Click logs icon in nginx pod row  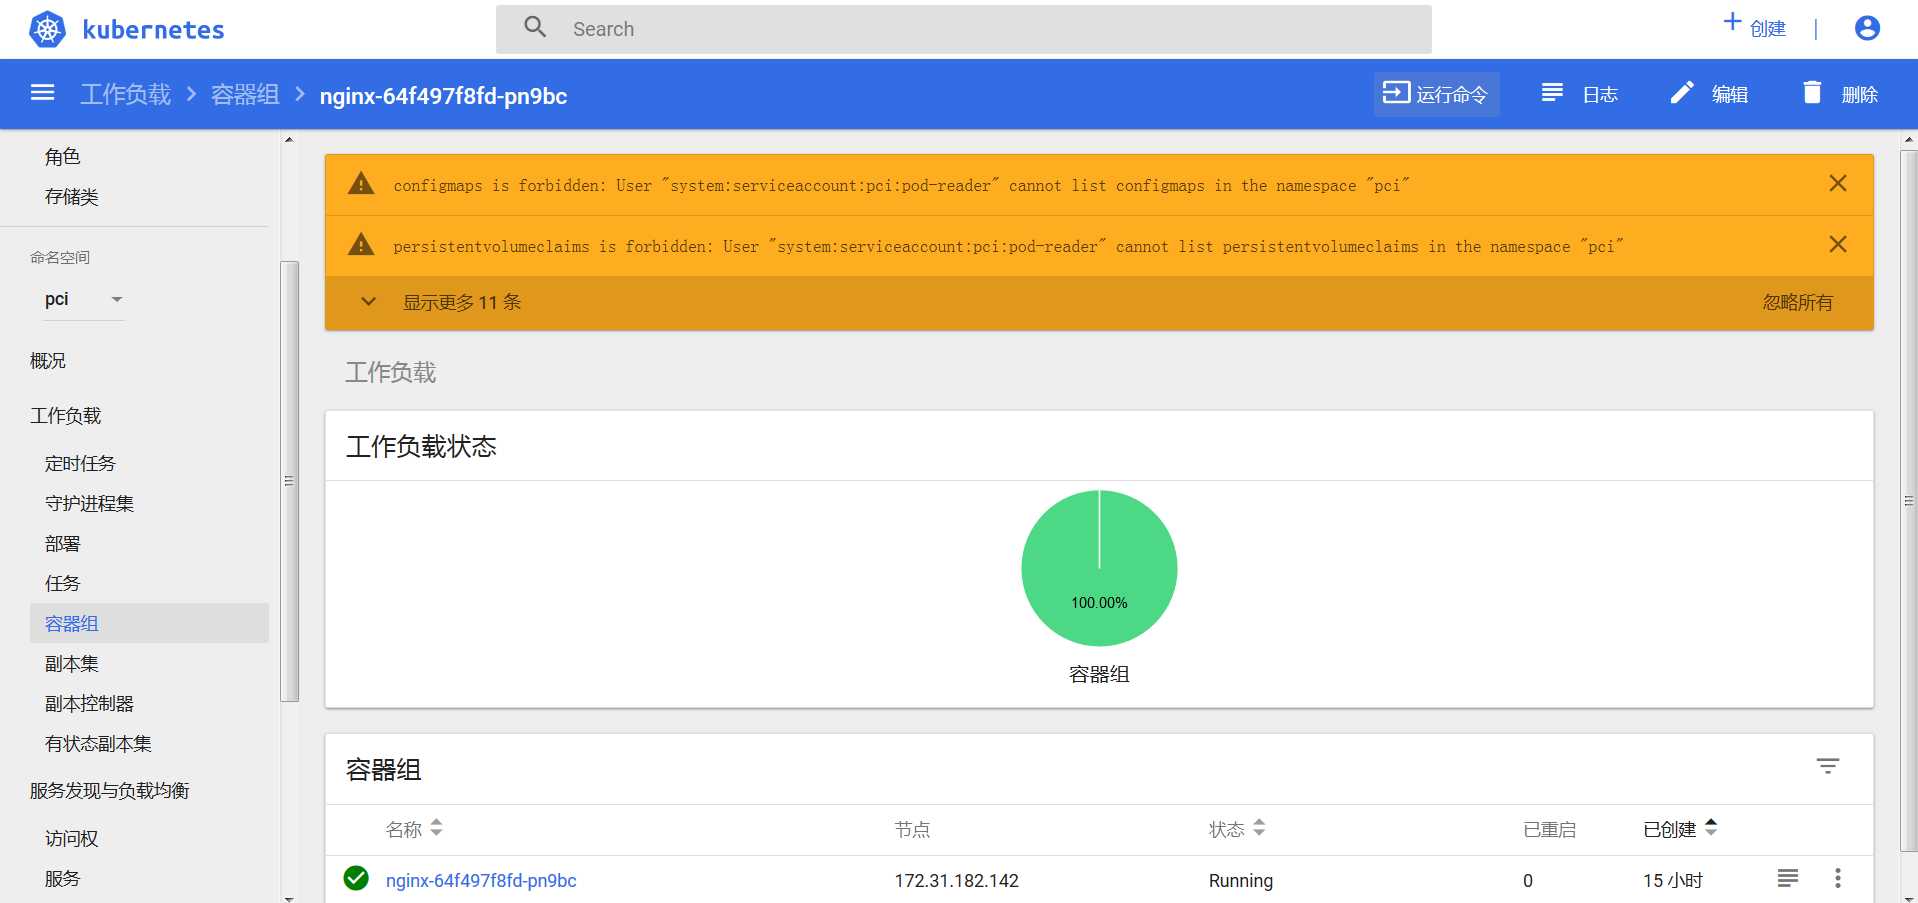click(x=1788, y=879)
